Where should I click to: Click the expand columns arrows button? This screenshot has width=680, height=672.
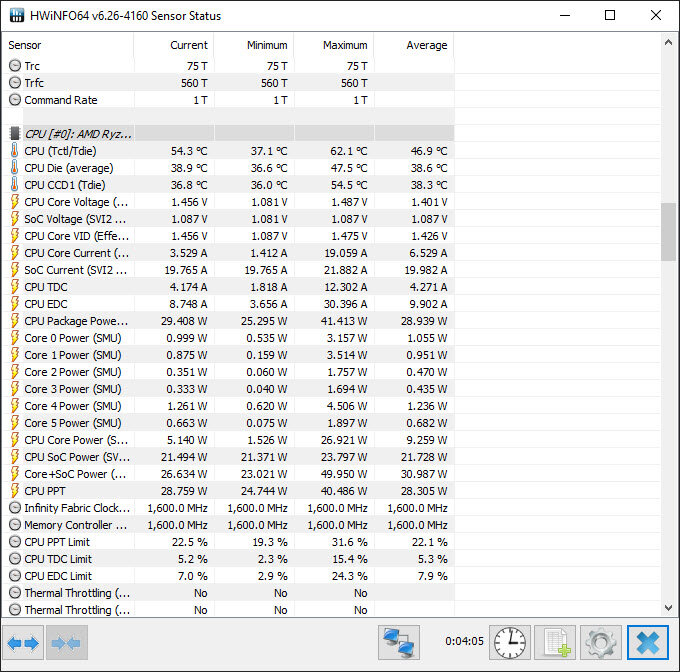23,643
